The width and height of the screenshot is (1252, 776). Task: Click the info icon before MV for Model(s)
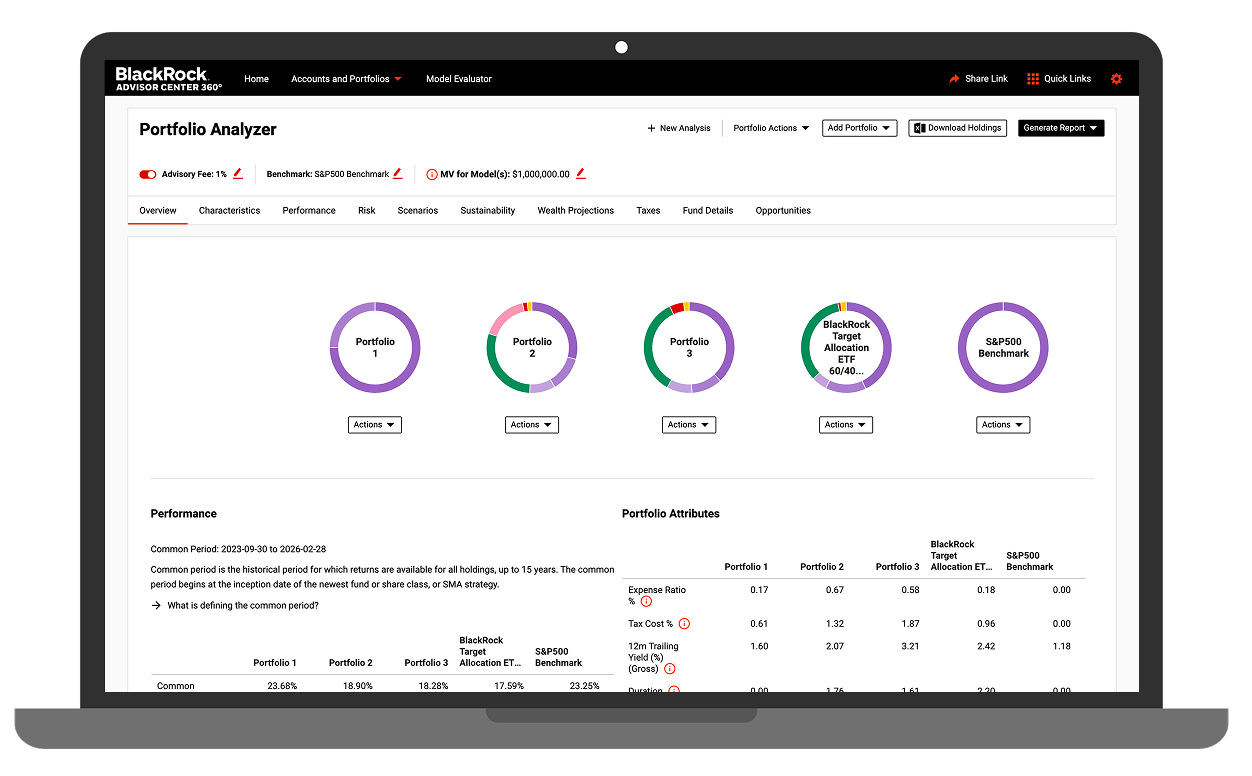click(432, 174)
